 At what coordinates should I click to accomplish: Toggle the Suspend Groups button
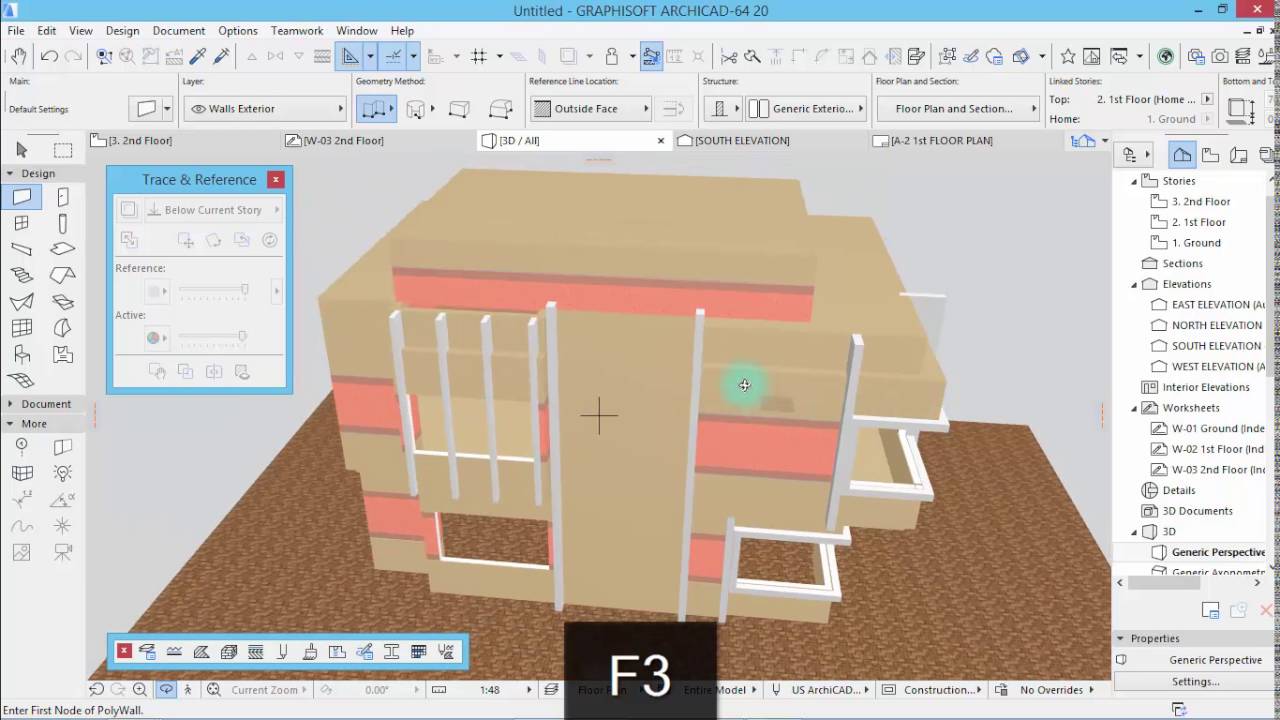click(x=651, y=56)
